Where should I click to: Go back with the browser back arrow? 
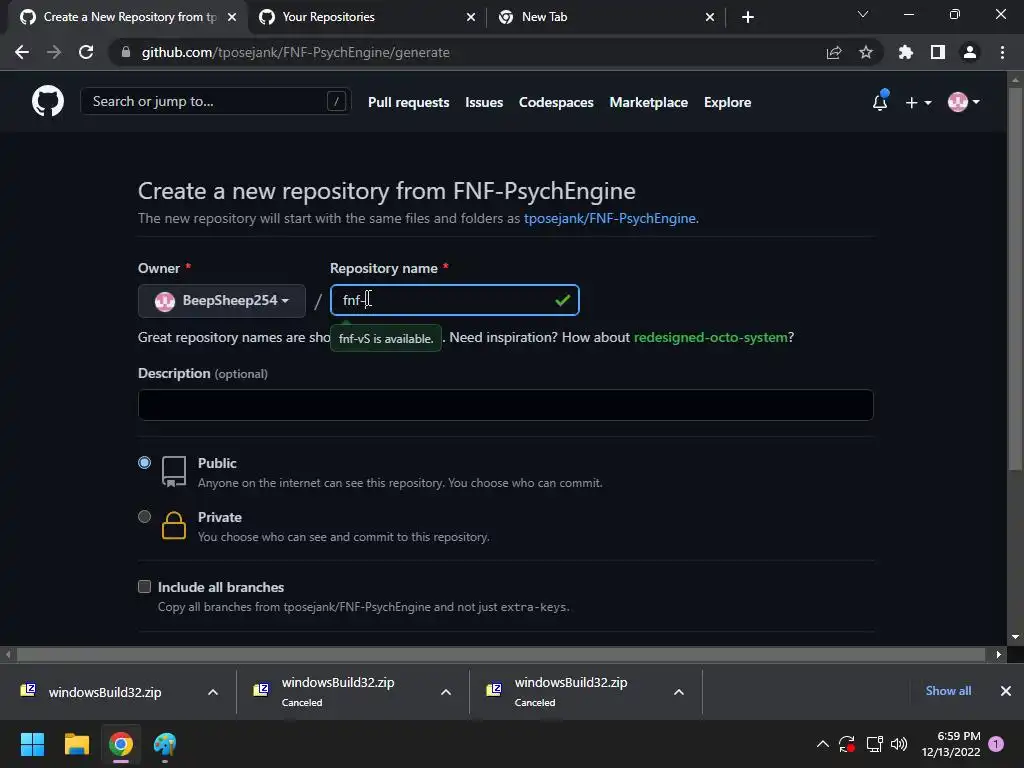point(22,52)
